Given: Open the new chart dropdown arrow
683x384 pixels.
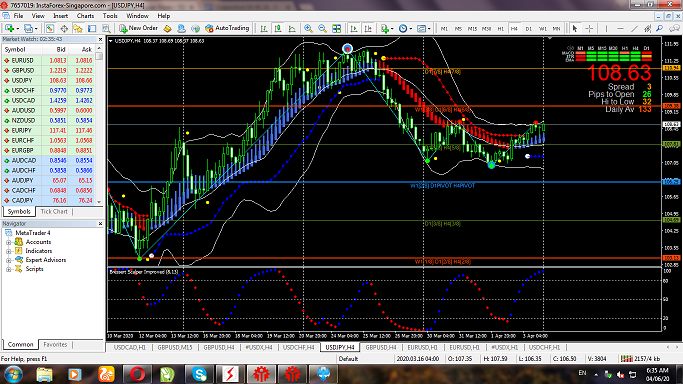Looking at the screenshot, I should [17, 29].
